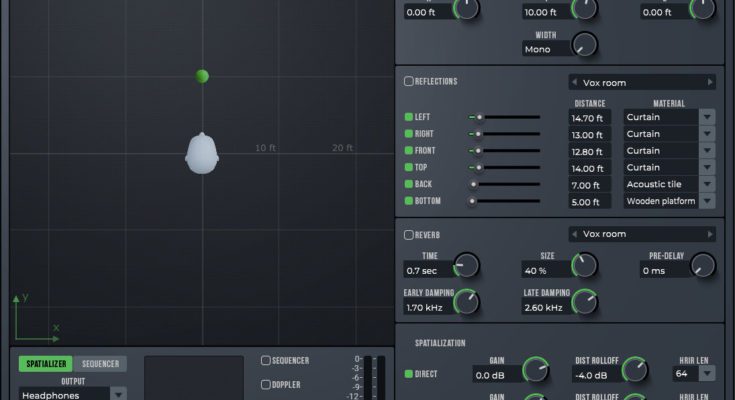735x400 pixels.
Task: Click the listener head icon
Action: tap(202, 154)
